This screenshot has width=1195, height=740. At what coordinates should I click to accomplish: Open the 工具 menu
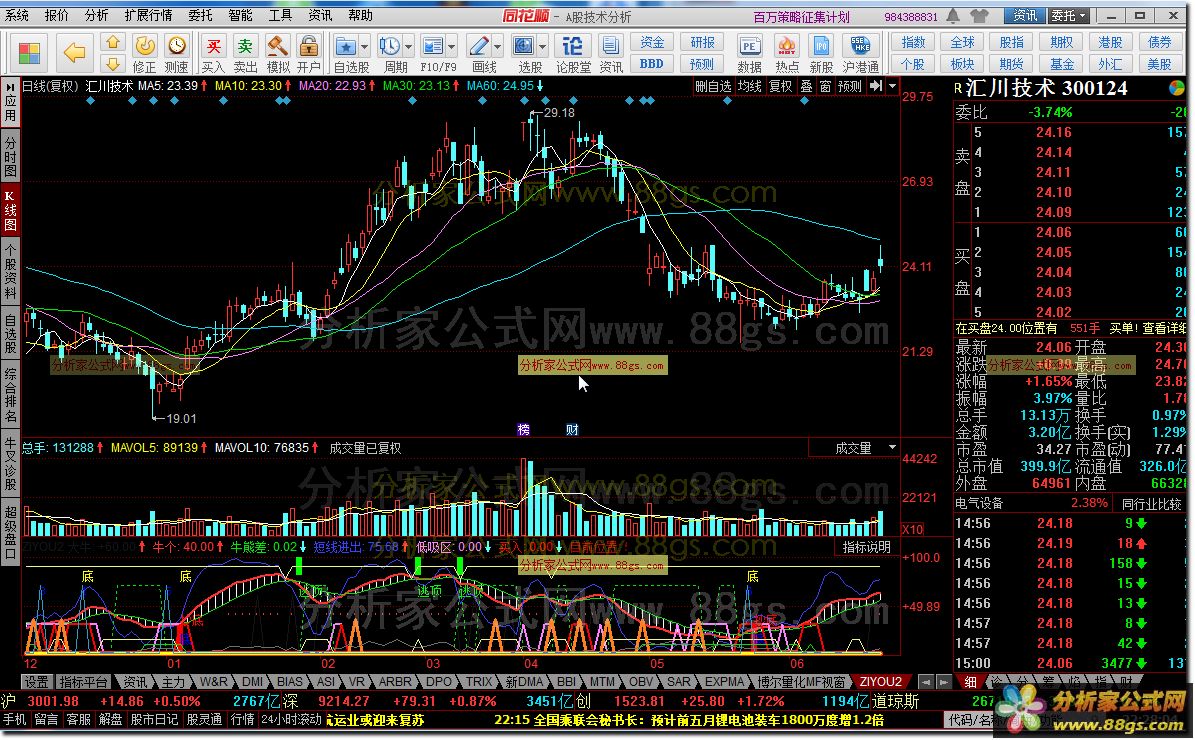tap(280, 15)
